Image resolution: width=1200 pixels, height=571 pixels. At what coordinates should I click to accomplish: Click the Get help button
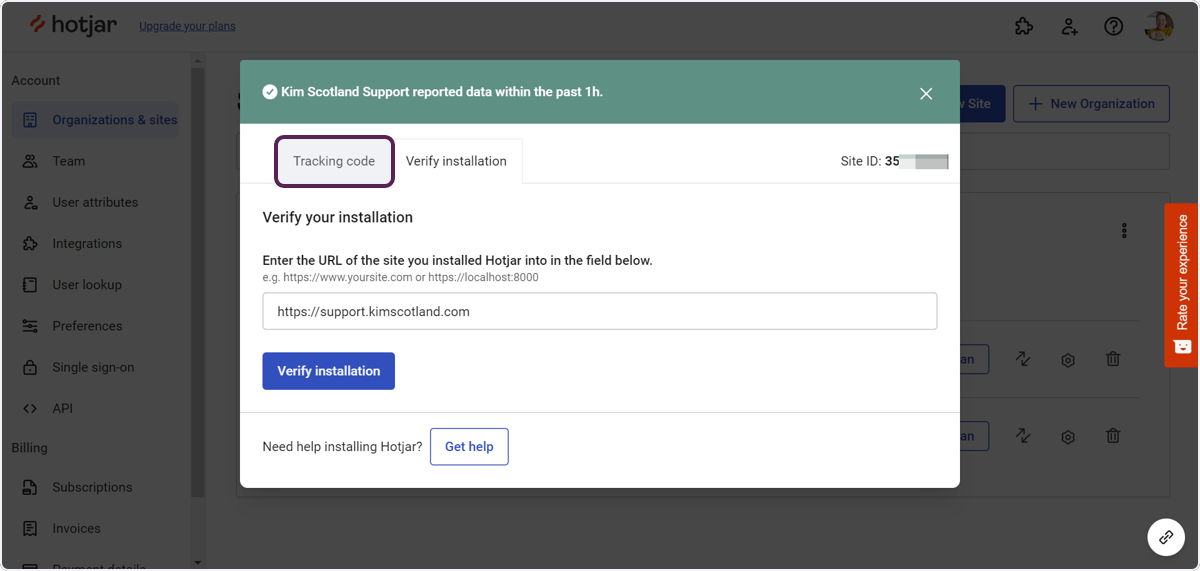(469, 447)
